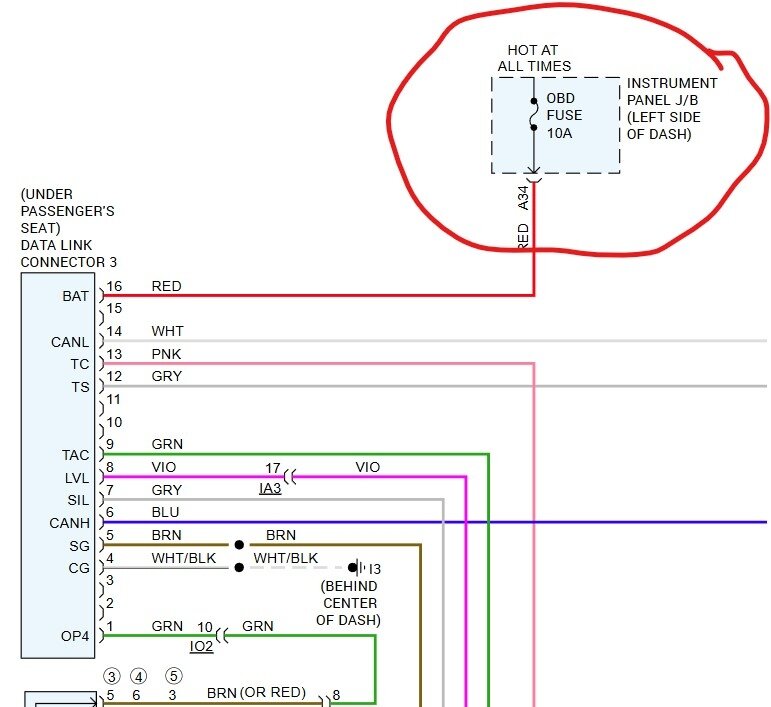Click the PNK wire label at pin 13
Viewport: 771px width, 707px height.
click(167, 354)
